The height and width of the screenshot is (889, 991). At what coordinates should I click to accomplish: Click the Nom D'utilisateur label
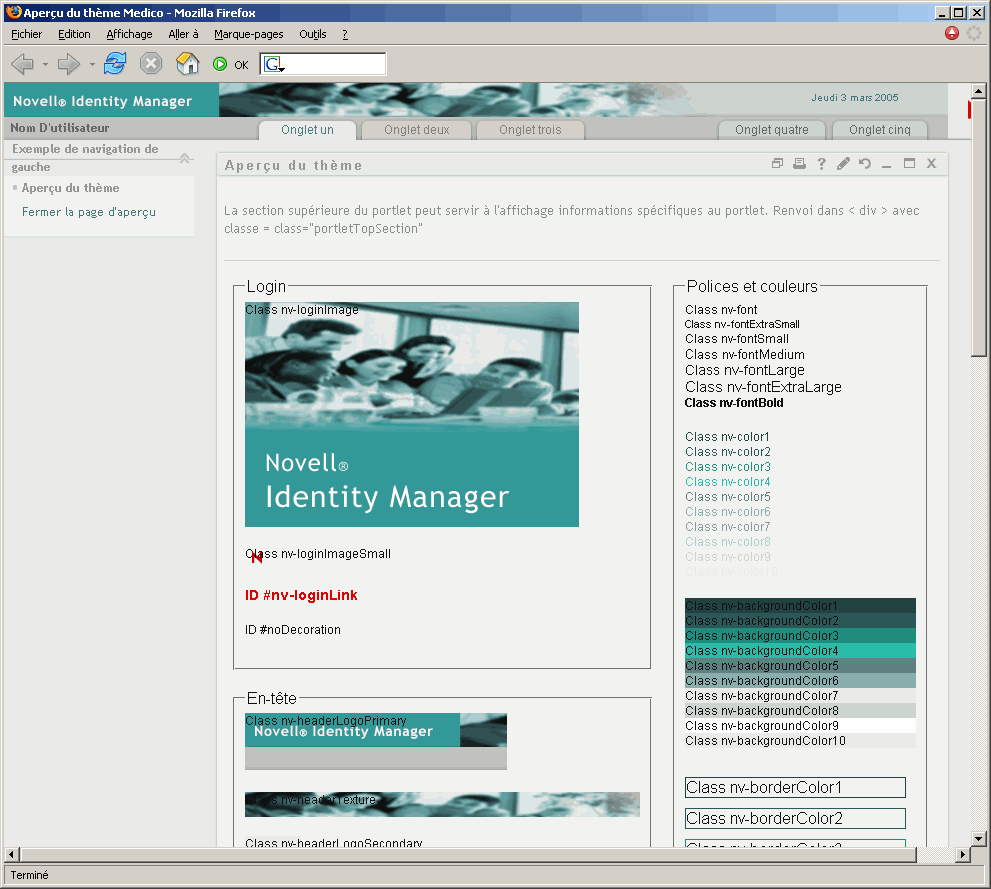[x=59, y=128]
